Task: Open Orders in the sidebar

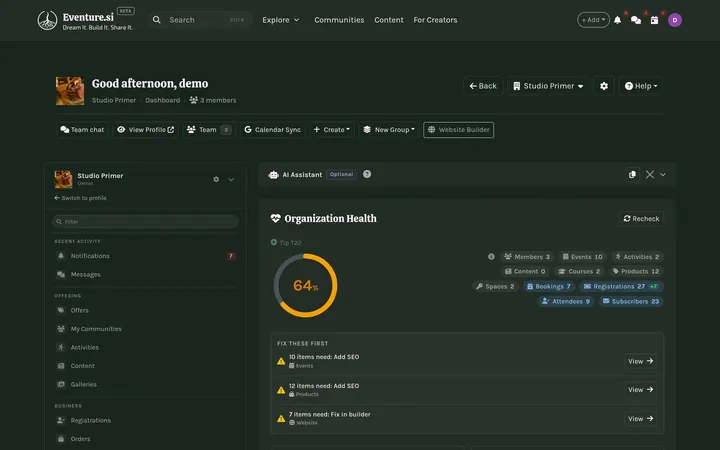Action: [146, 439]
